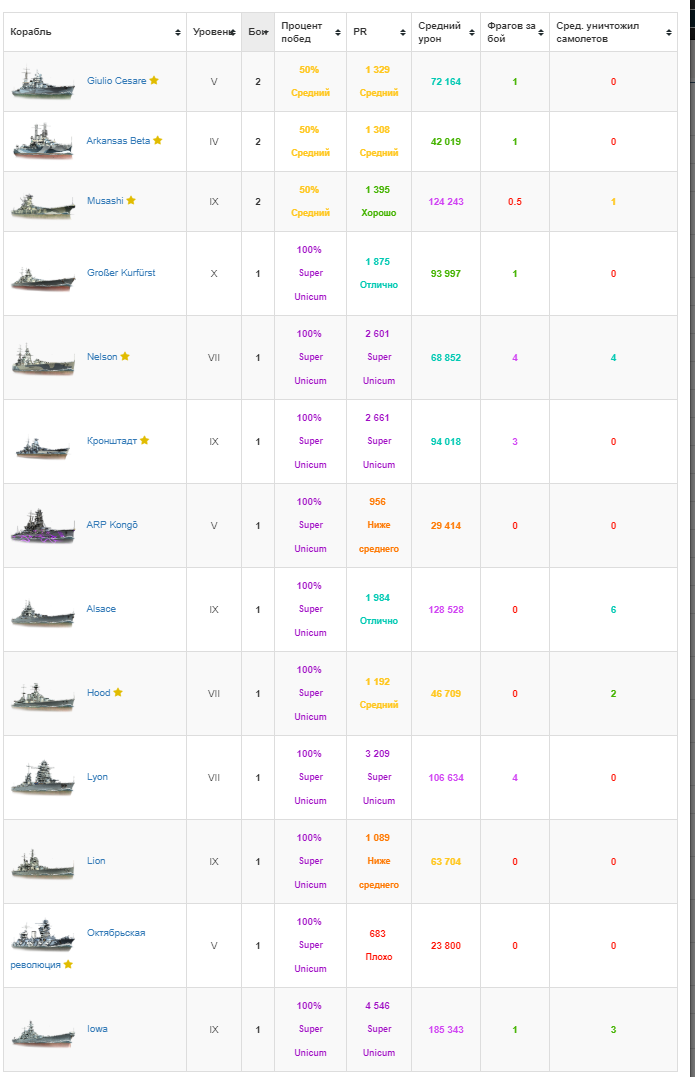Select Октябрьская революция PR value 683
Viewport: 695px width, 1077px height.
point(377,933)
